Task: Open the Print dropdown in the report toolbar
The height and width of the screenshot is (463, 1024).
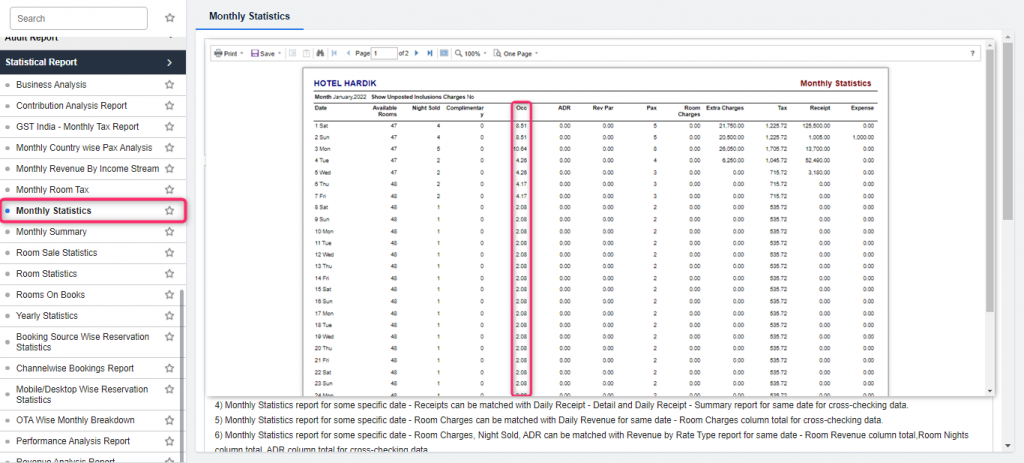Action: [228, 54]
